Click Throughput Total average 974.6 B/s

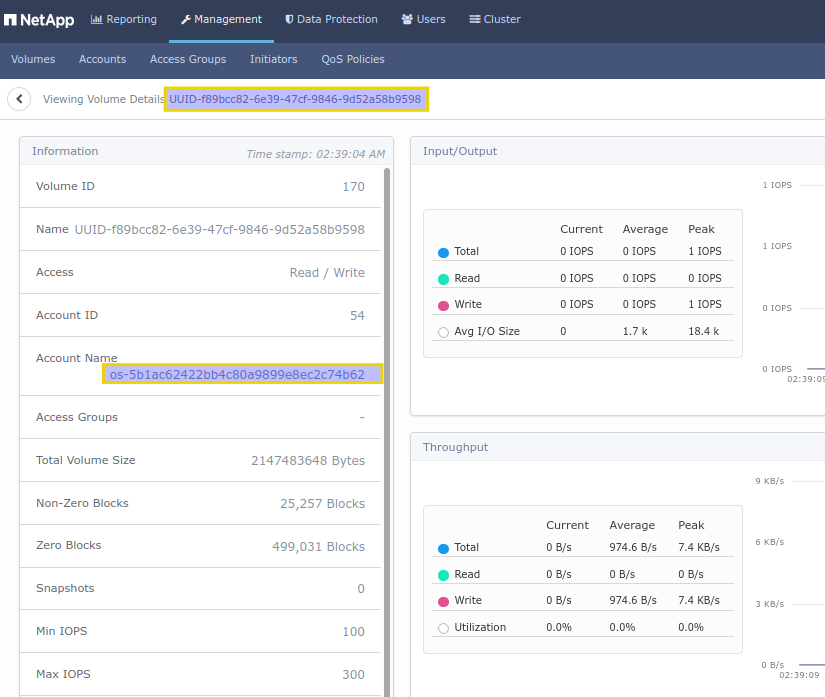633,548
